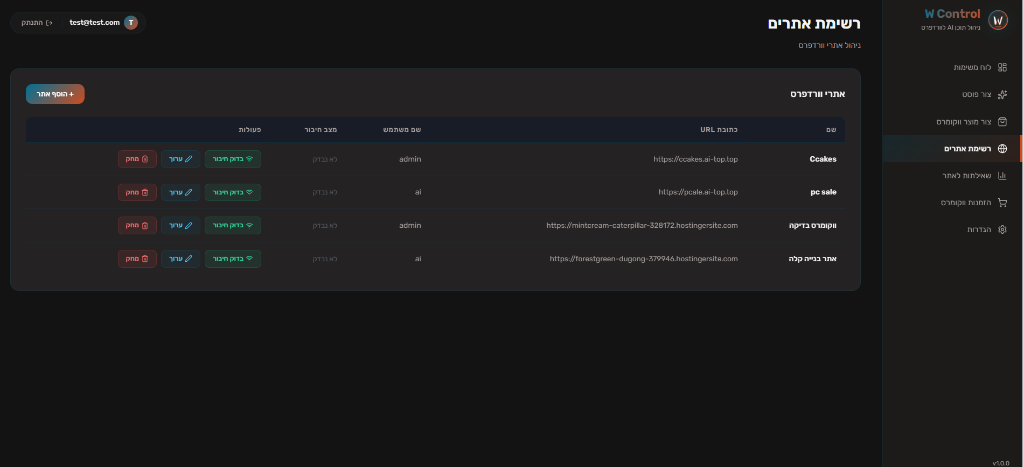Edit the ווקומרס בדיקה site
1024x467 pixels.
point(181,225)
